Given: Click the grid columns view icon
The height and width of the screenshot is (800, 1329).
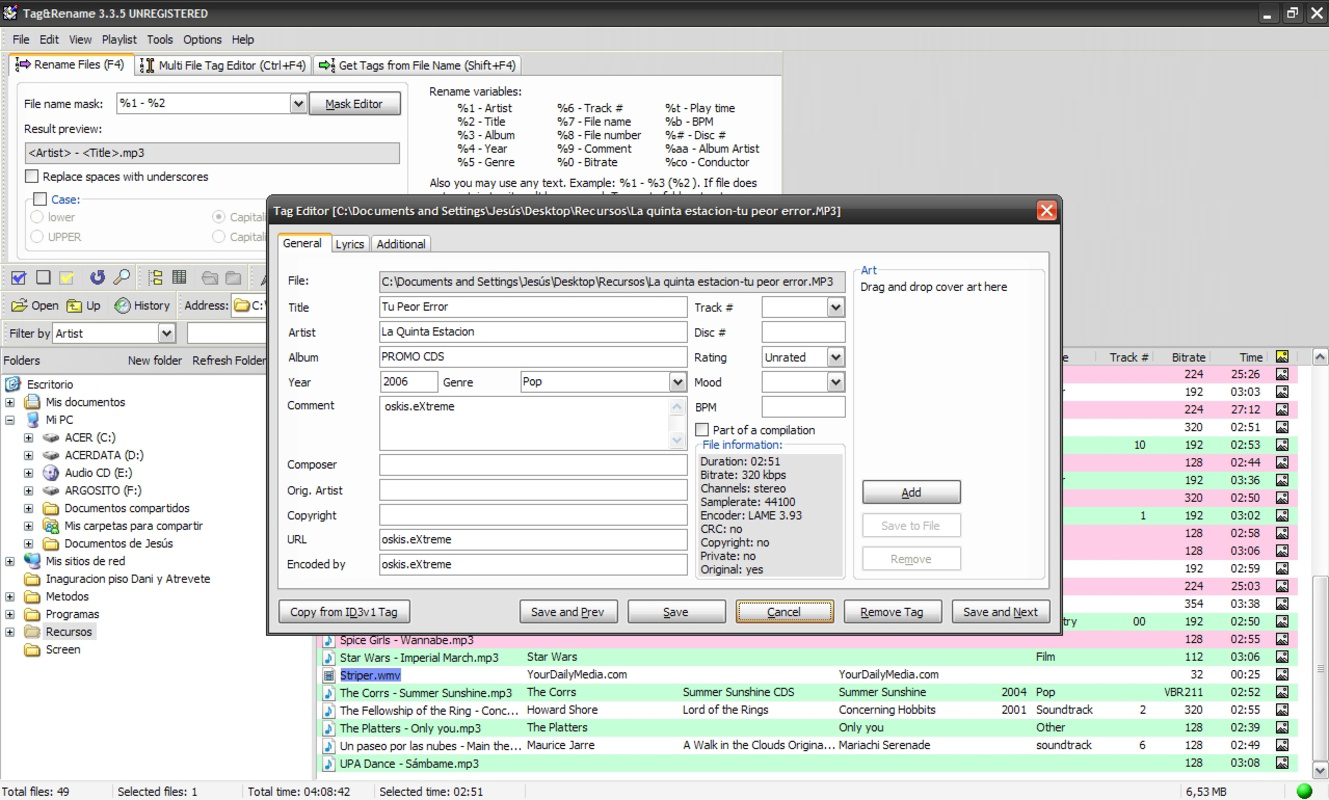Looking at the screenshot, I should coord(179,277).
